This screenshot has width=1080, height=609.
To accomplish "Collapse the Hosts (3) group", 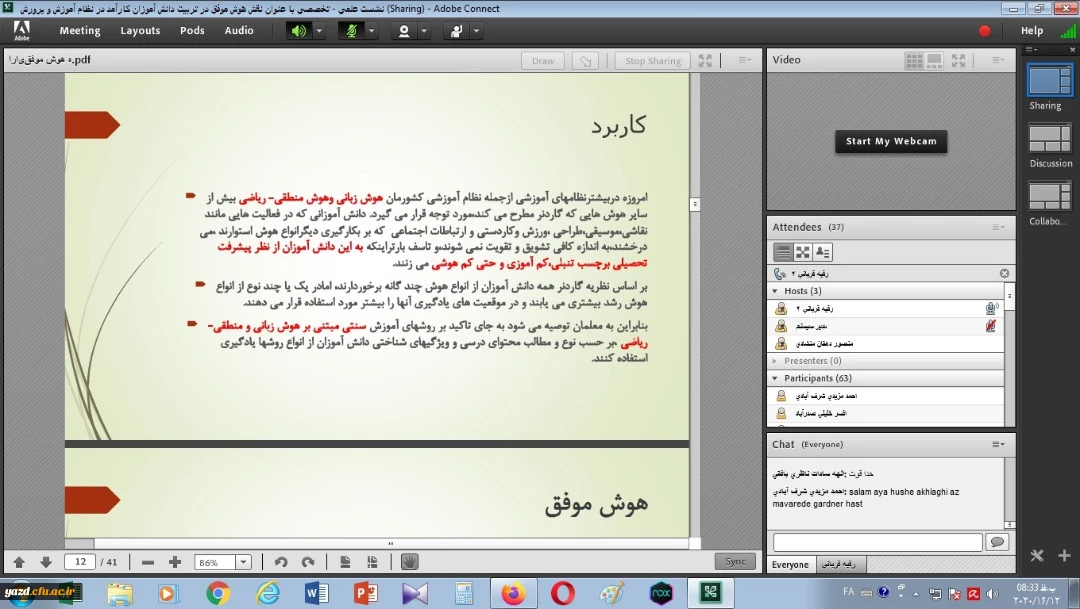I will pos(775,291).
